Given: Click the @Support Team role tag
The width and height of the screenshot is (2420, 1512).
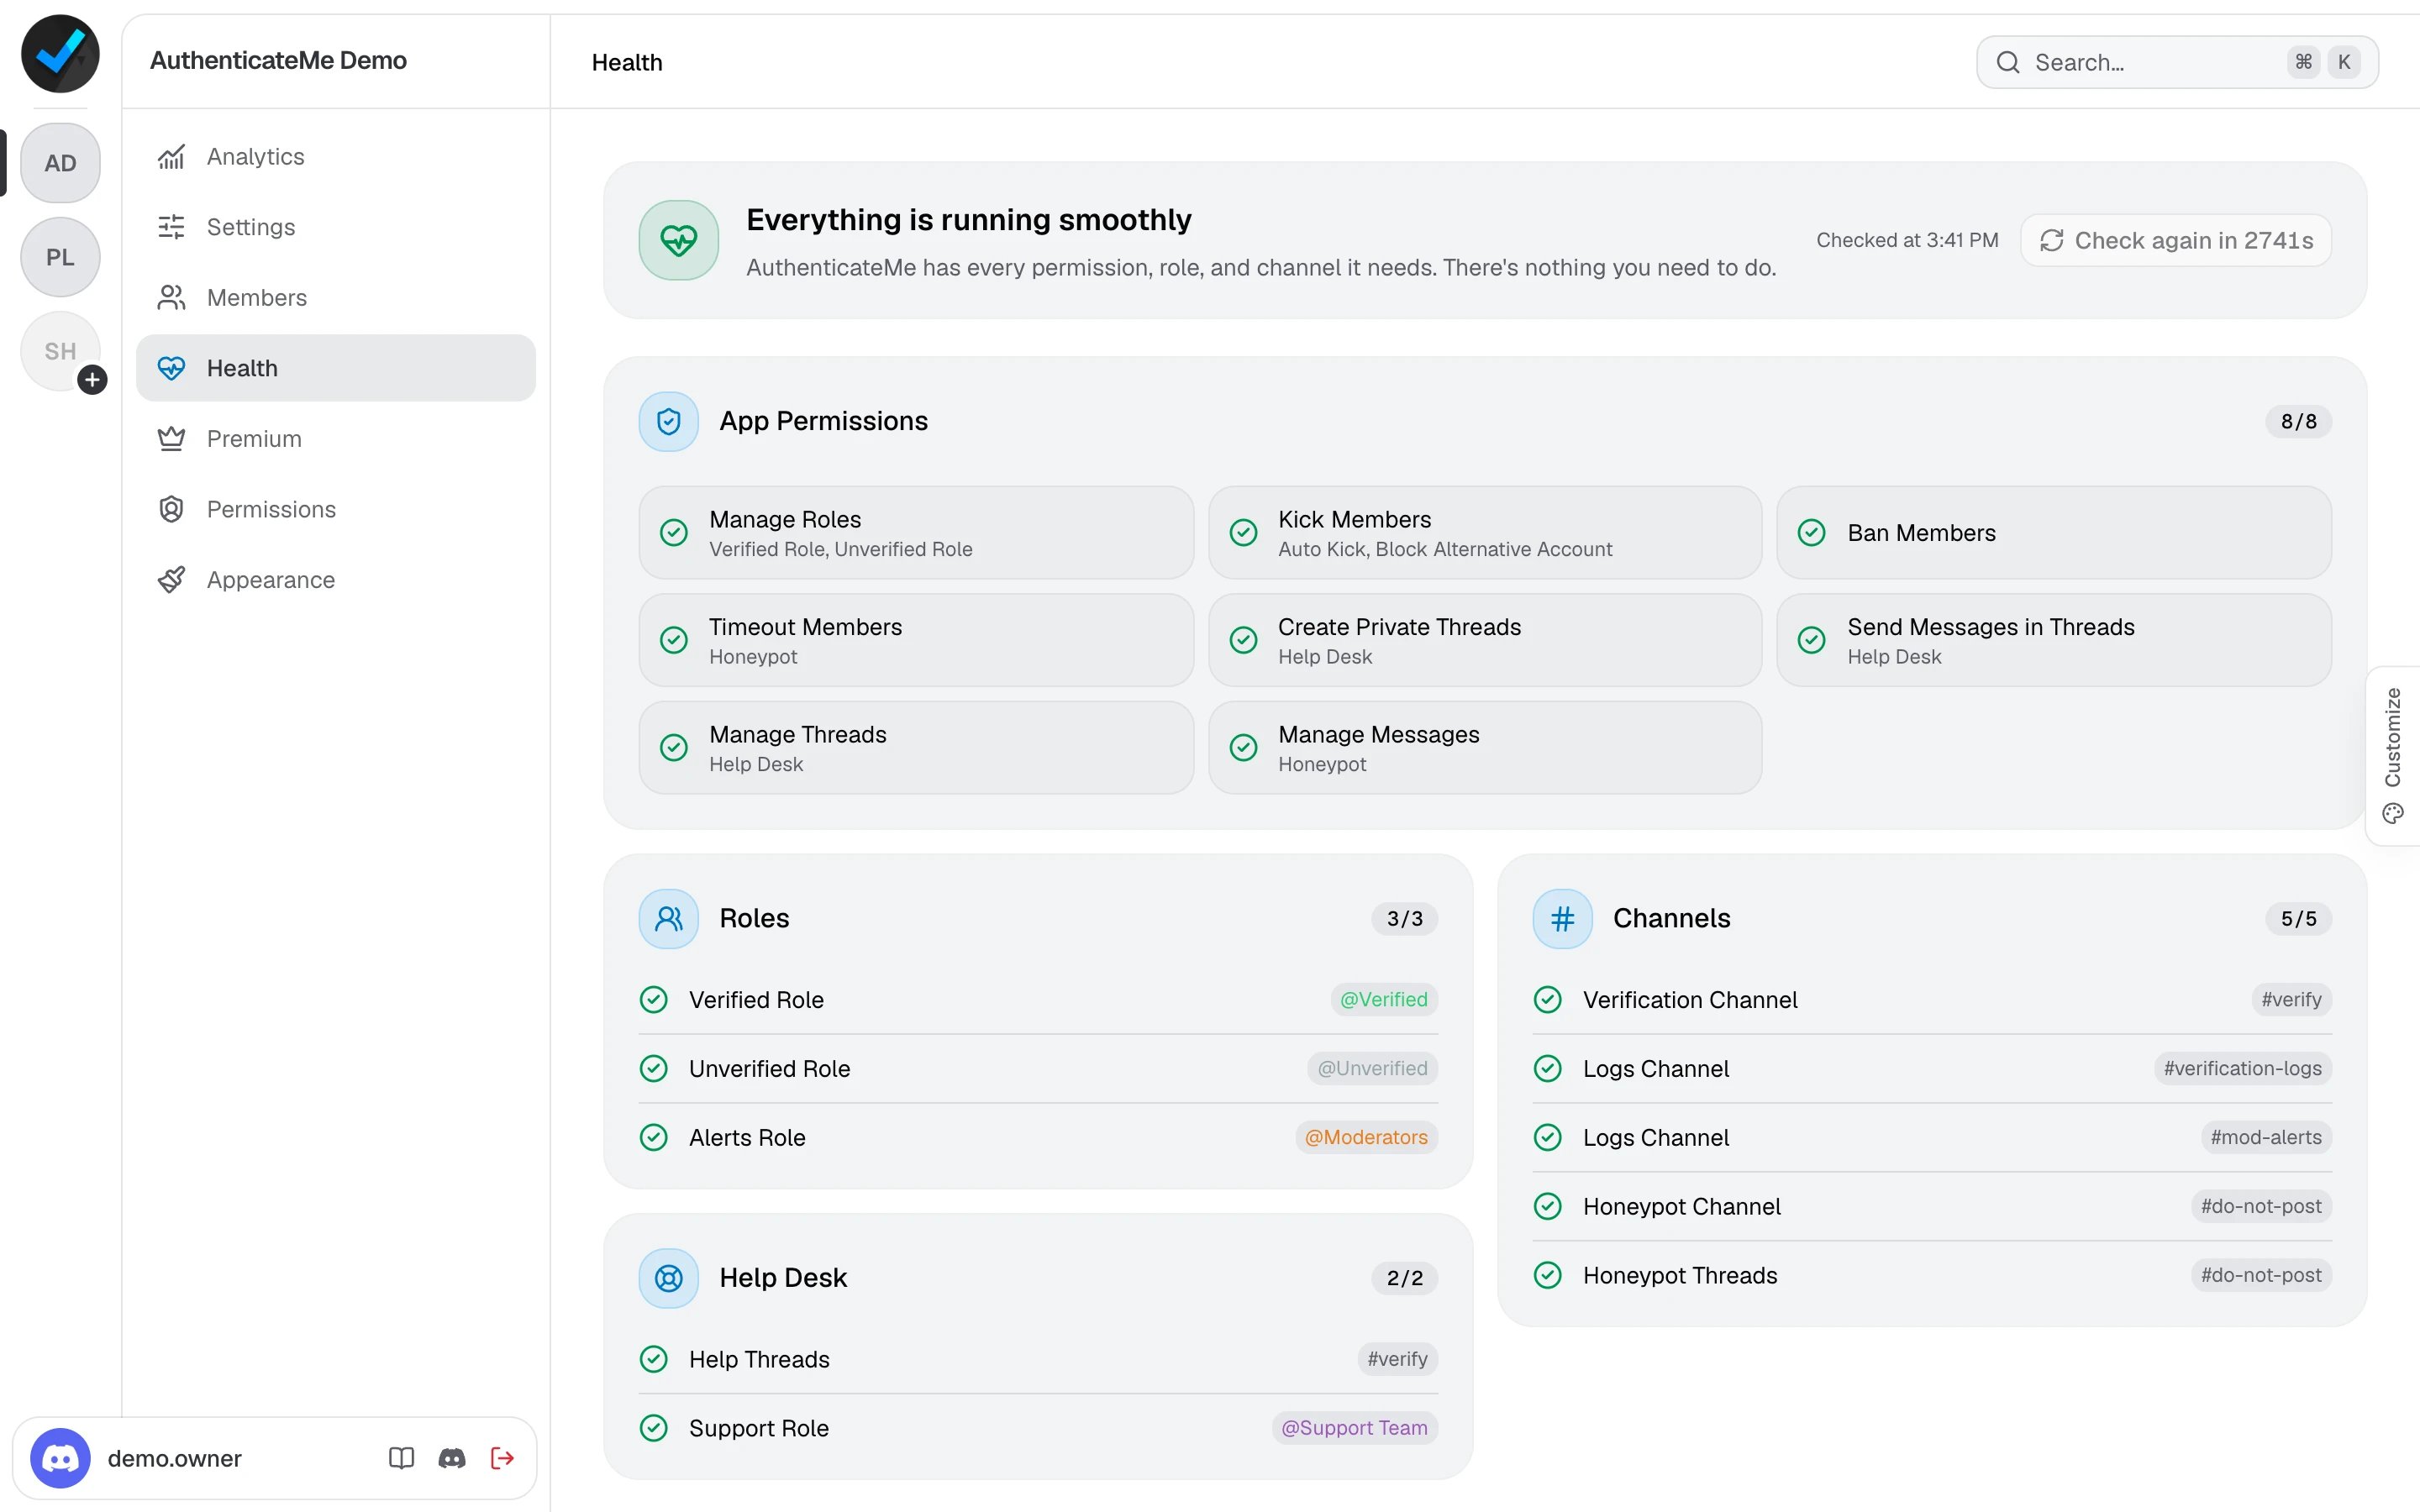Looking at the screenshot, I should coord(1354,1428).
